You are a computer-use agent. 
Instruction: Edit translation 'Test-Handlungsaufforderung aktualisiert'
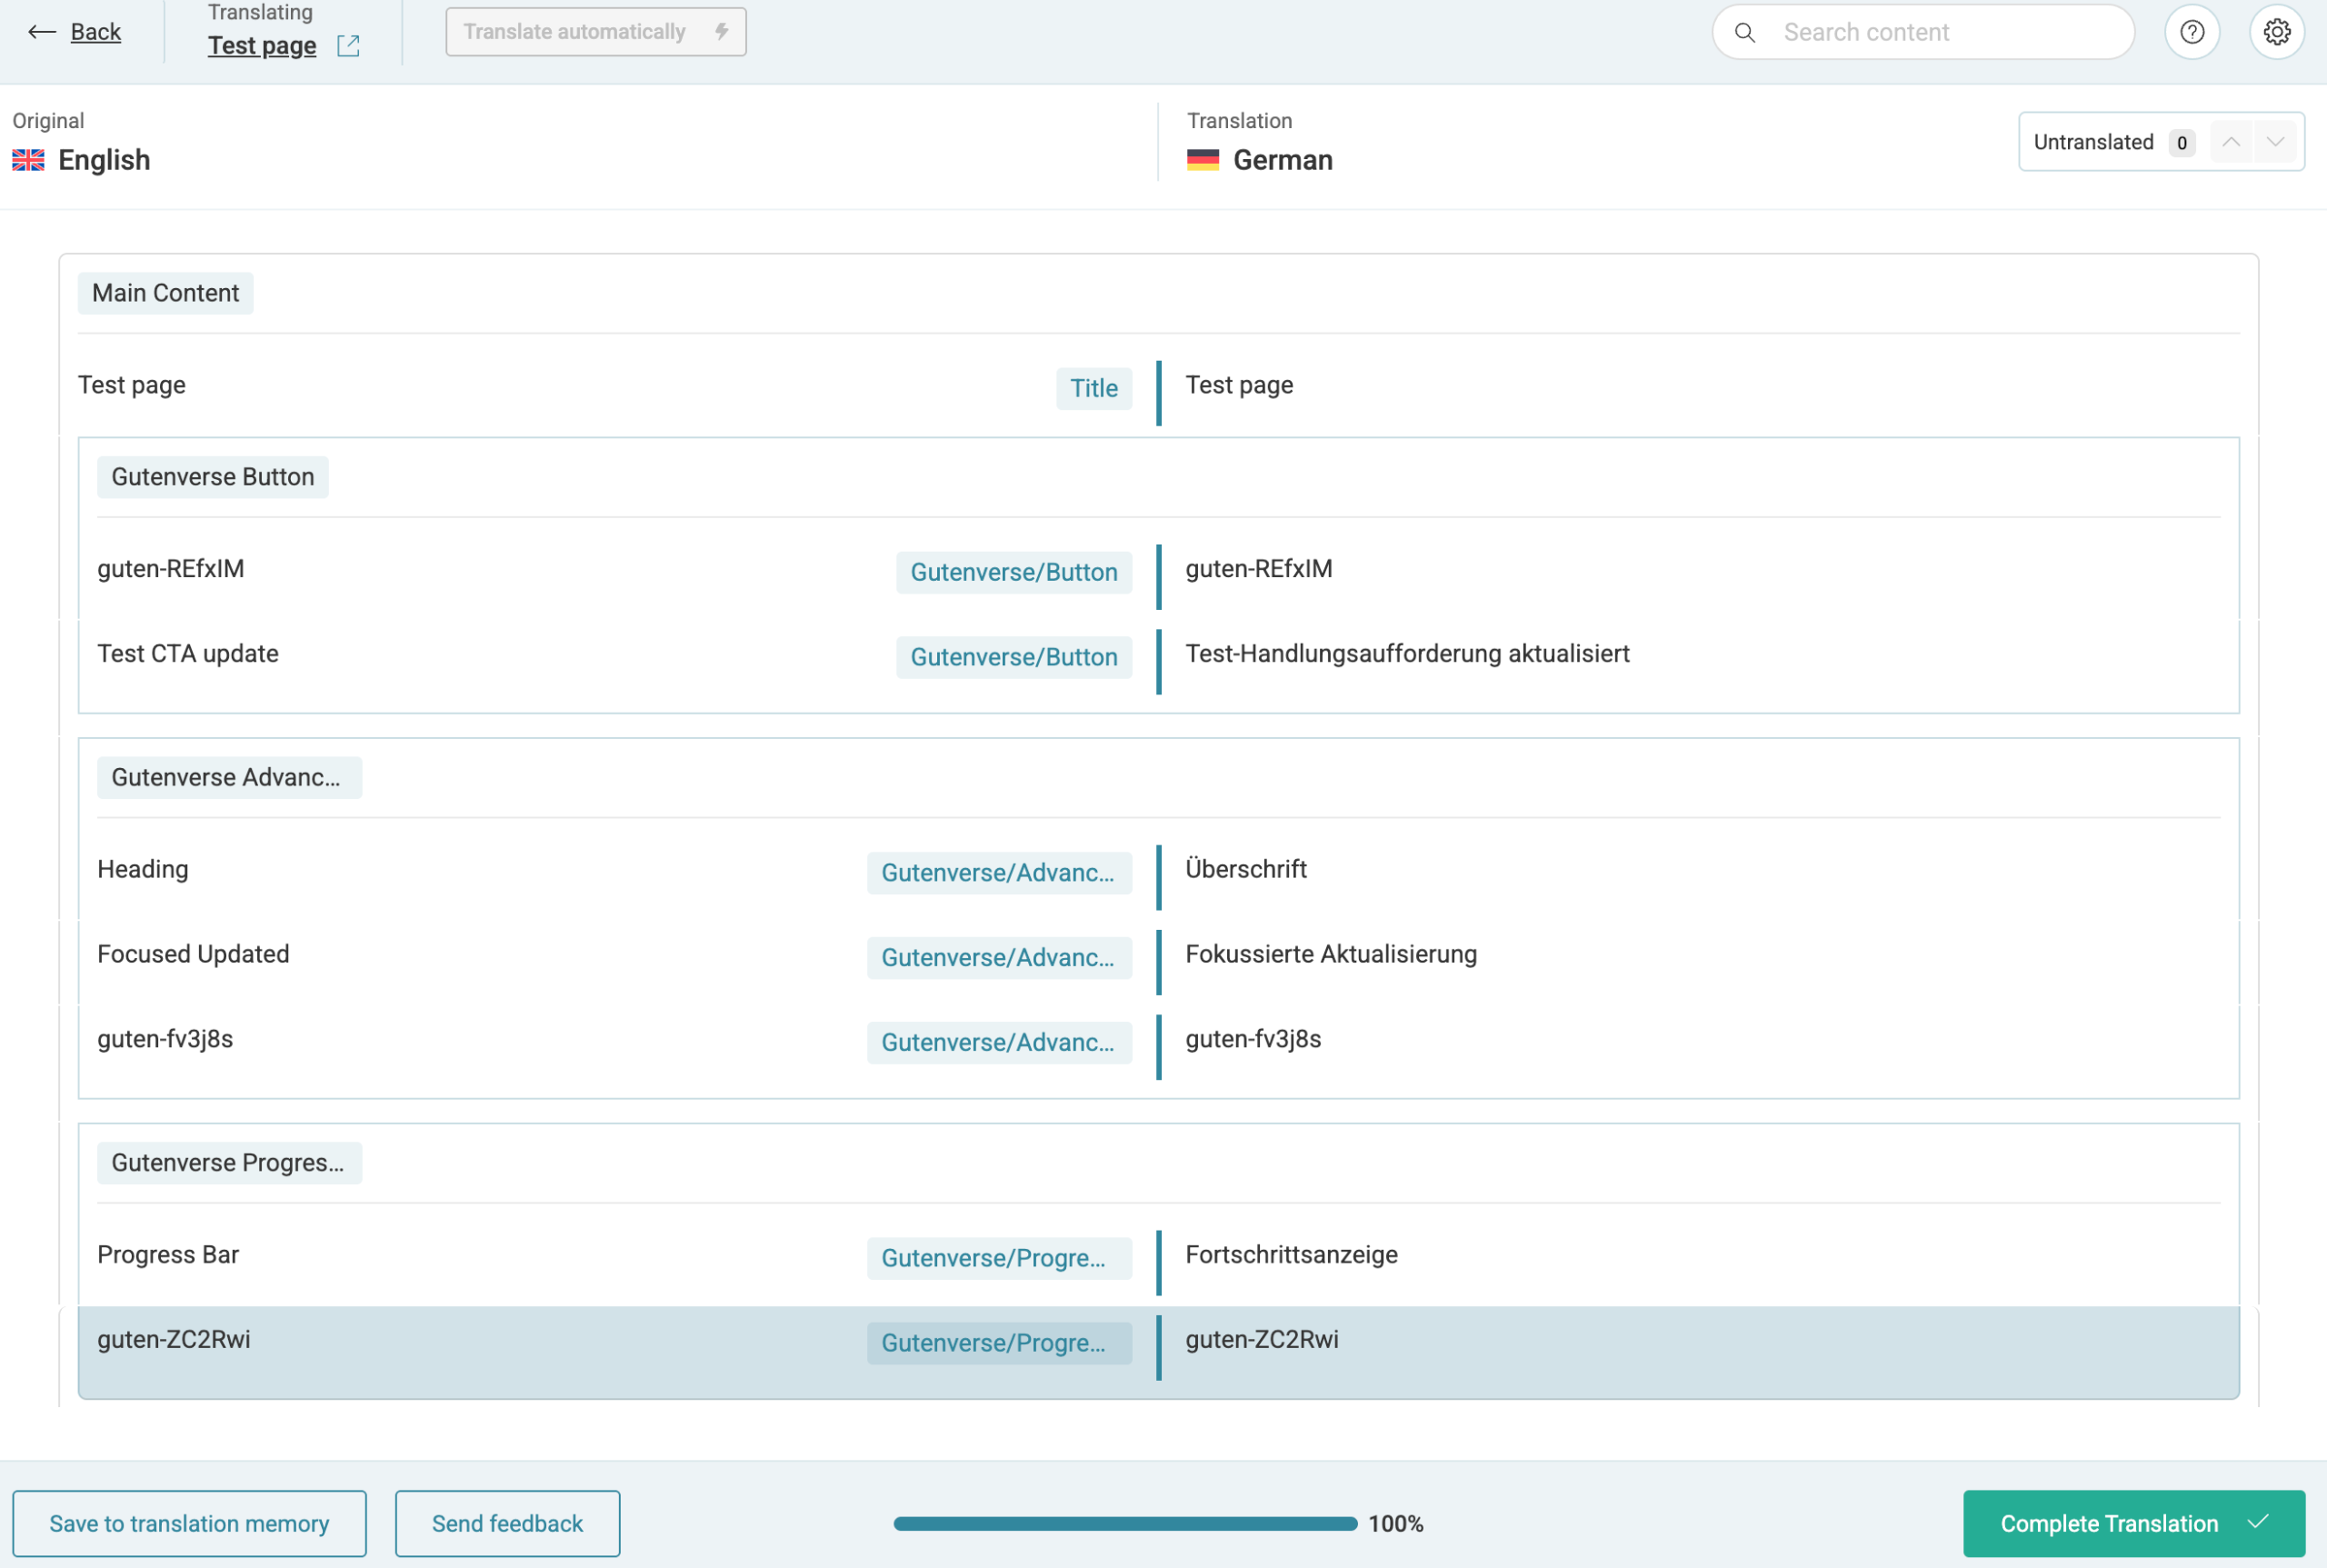tap(1407, 653)
